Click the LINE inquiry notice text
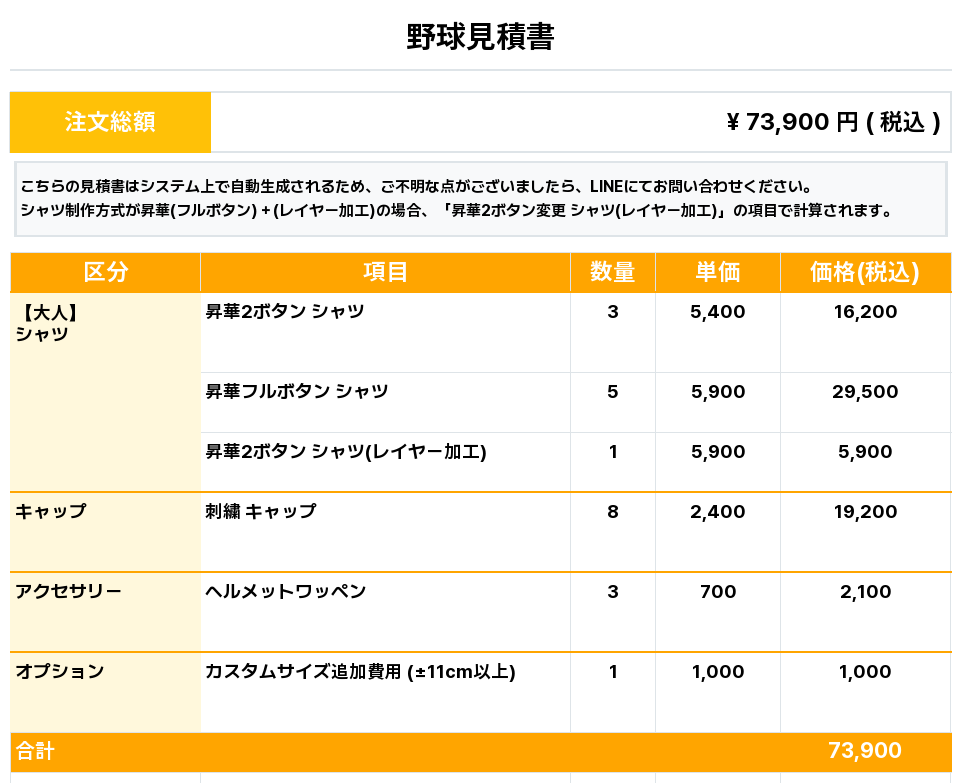This screenshot has width=961, height=783. [x=415, y=187]
